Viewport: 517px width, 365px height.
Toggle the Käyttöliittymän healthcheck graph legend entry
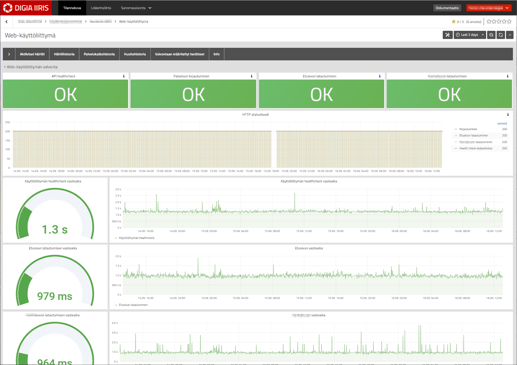(x=137, y=238)
